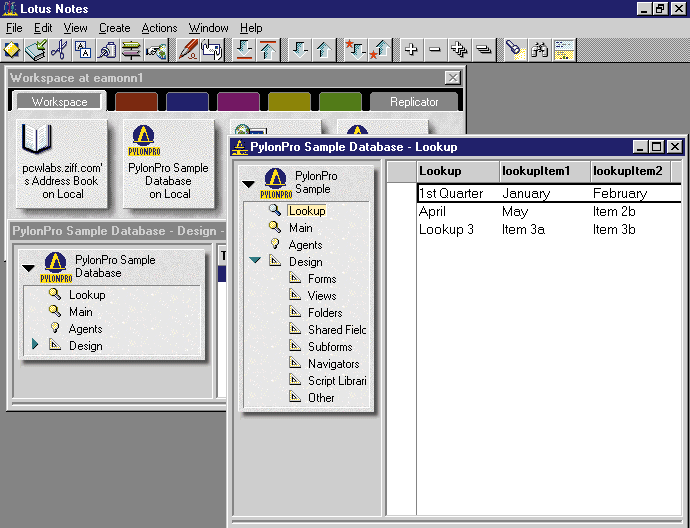
Task: Open the Actions menu
Action: (159, 28)
